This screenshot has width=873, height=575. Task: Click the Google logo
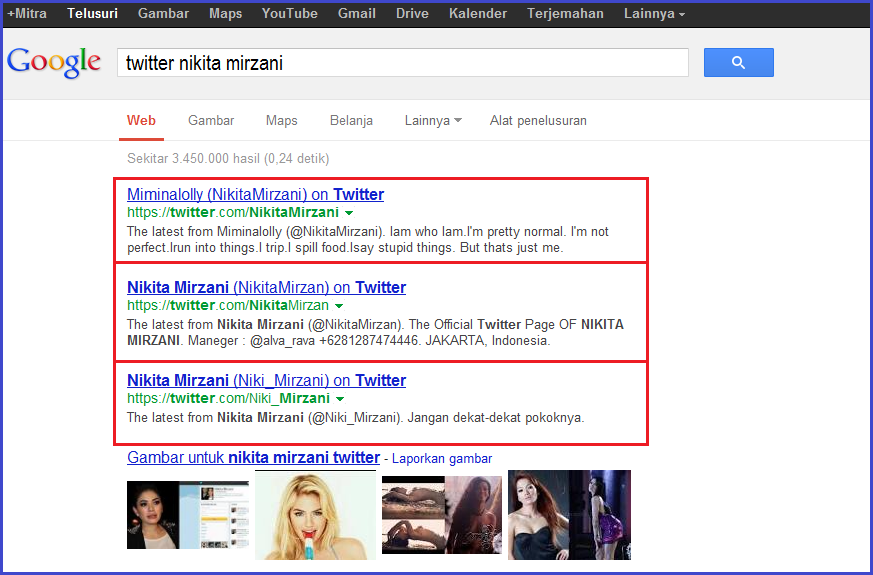click(53, 62)
